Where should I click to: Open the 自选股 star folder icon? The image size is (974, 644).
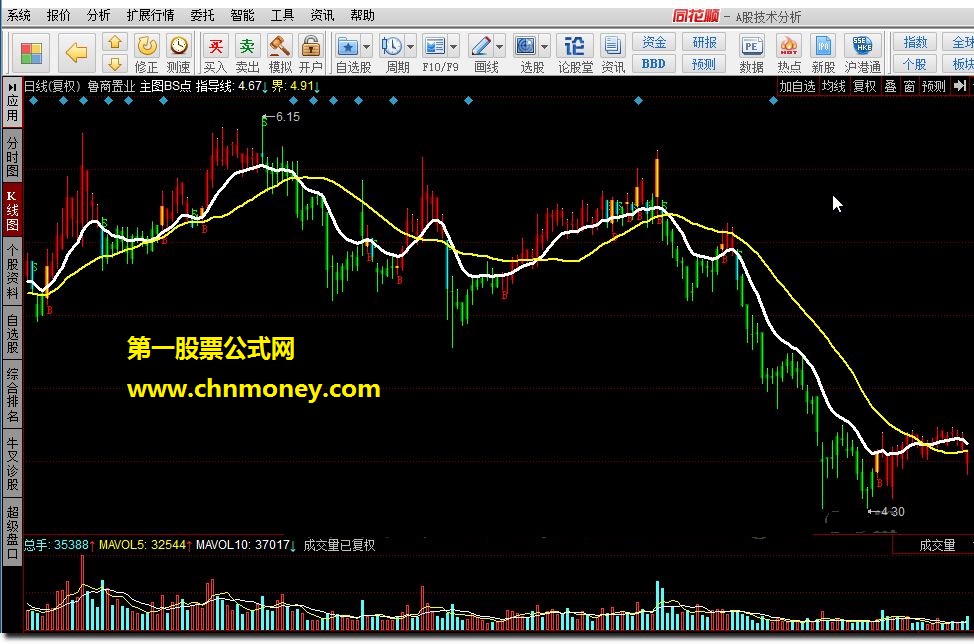(x=347, y=46)
